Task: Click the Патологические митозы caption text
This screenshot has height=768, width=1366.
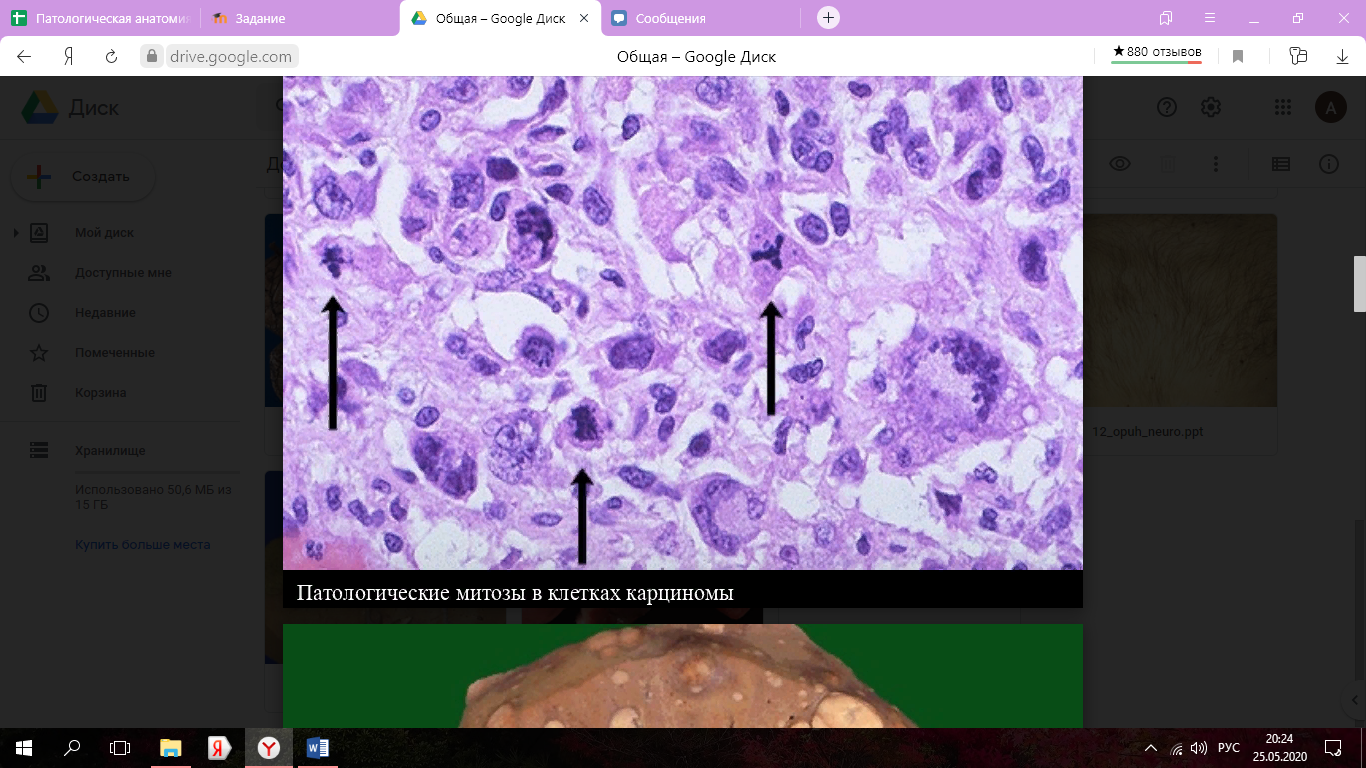Action: tap(515, 592)
